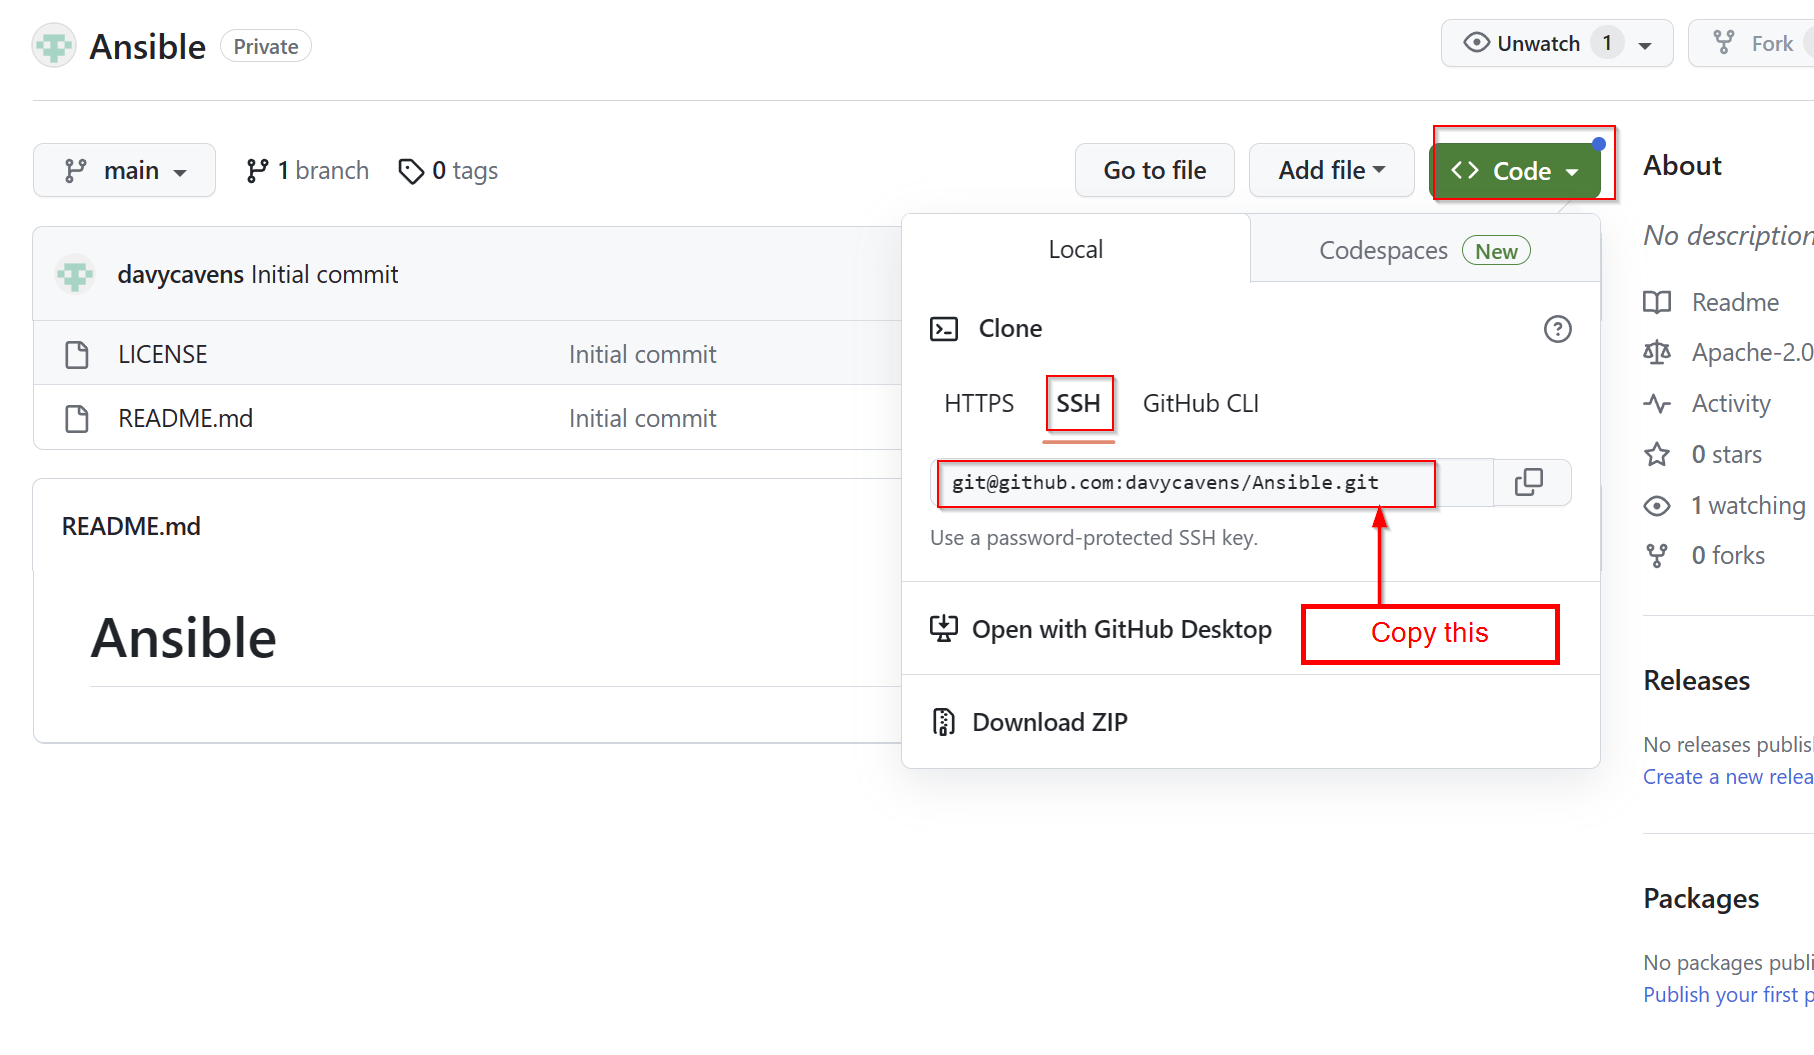Click the forks icon in About

[1657, 555]
